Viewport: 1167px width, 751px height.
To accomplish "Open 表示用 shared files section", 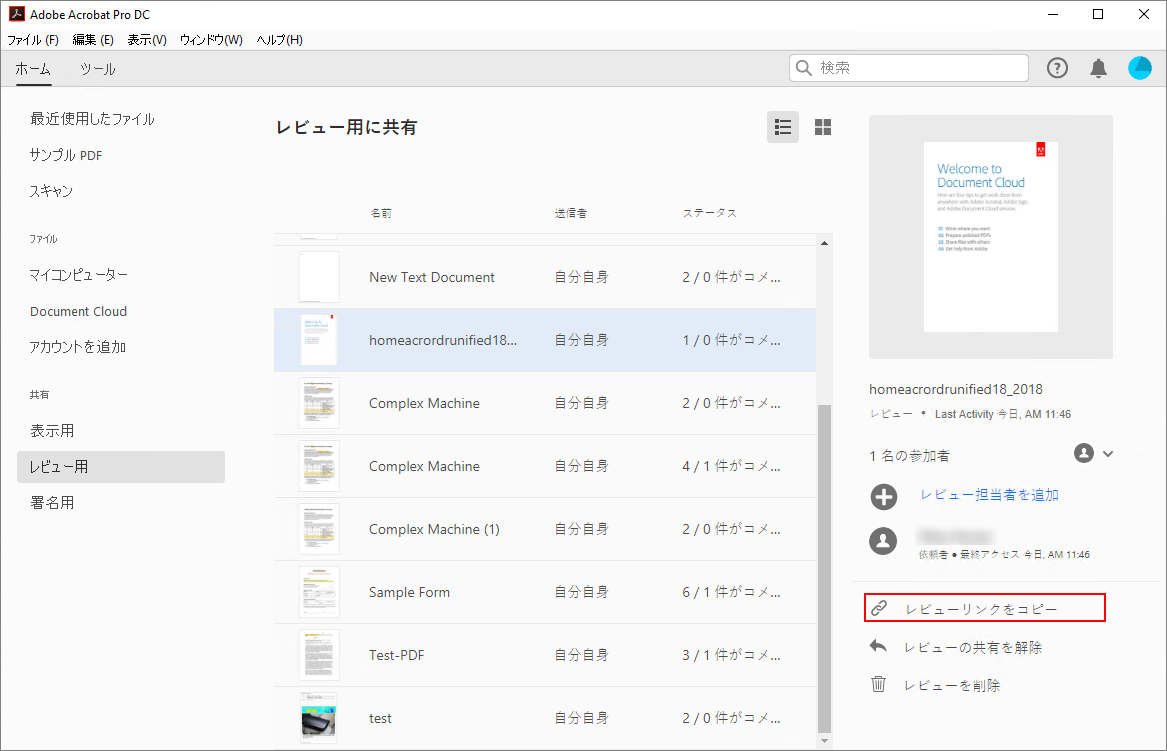I will click(x=52, y=431).
